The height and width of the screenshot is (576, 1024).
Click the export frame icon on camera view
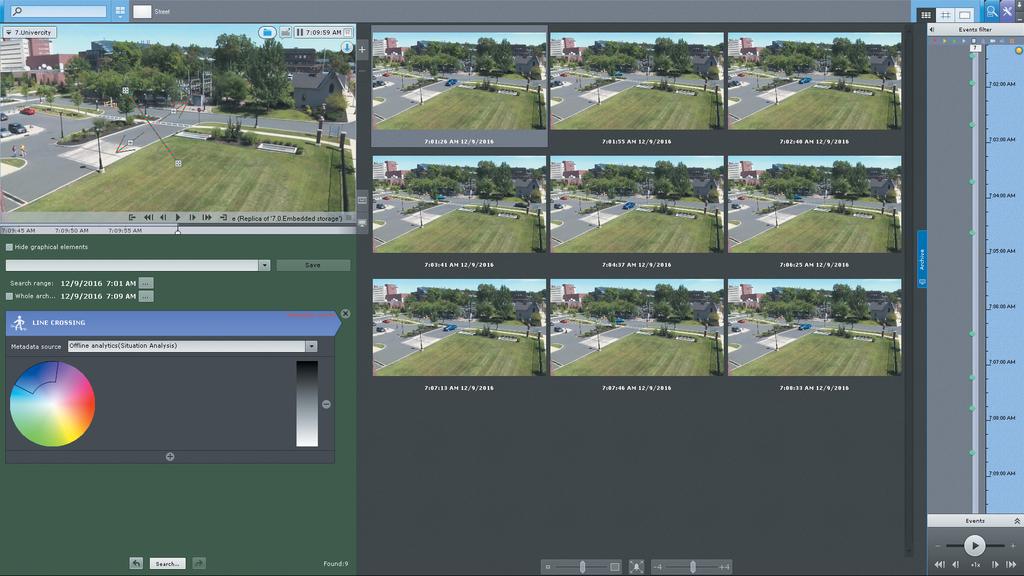(x=285, y=32)
